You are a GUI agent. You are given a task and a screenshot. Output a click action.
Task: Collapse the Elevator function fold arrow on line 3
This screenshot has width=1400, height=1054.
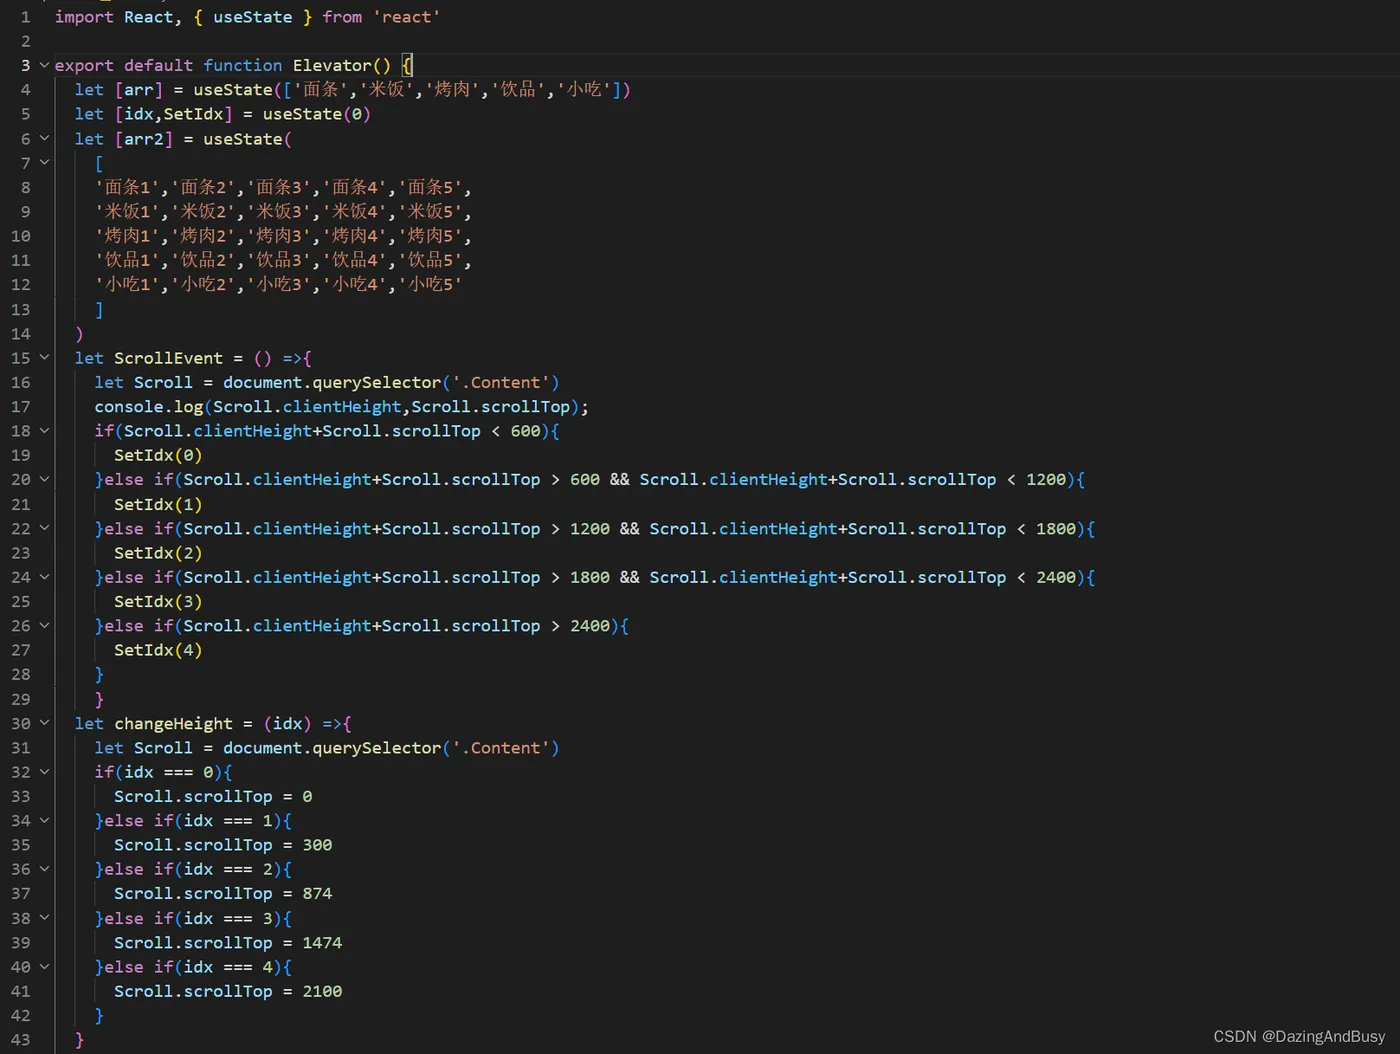point(44,65)
